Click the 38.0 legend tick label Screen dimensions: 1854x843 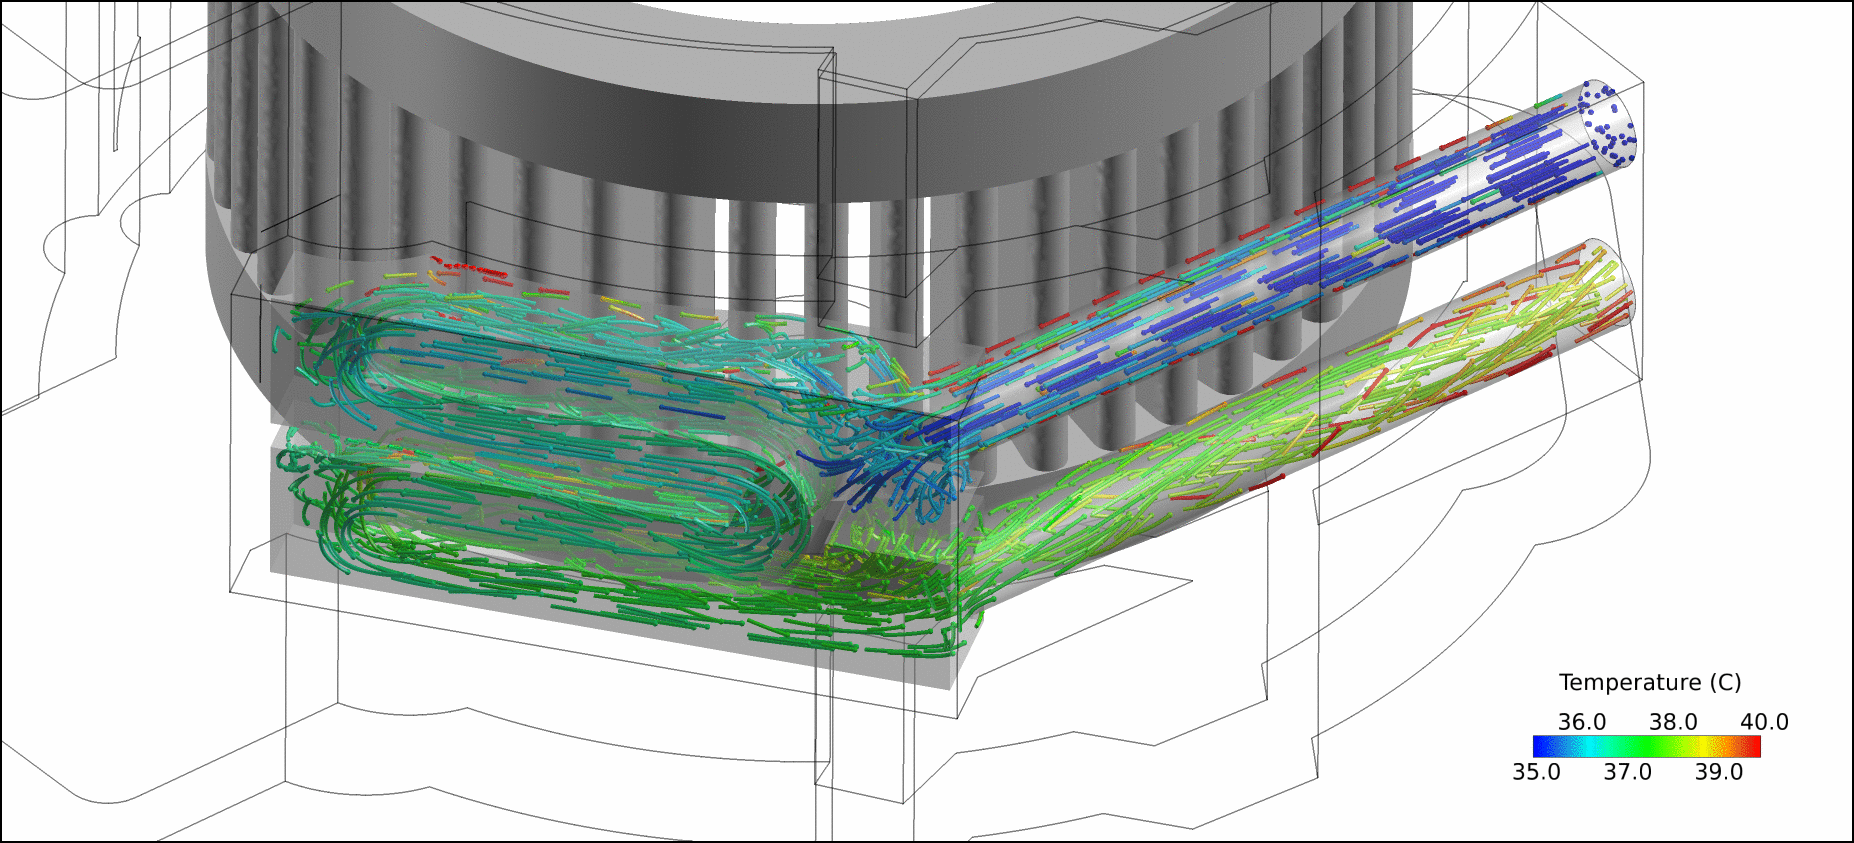1673,722
